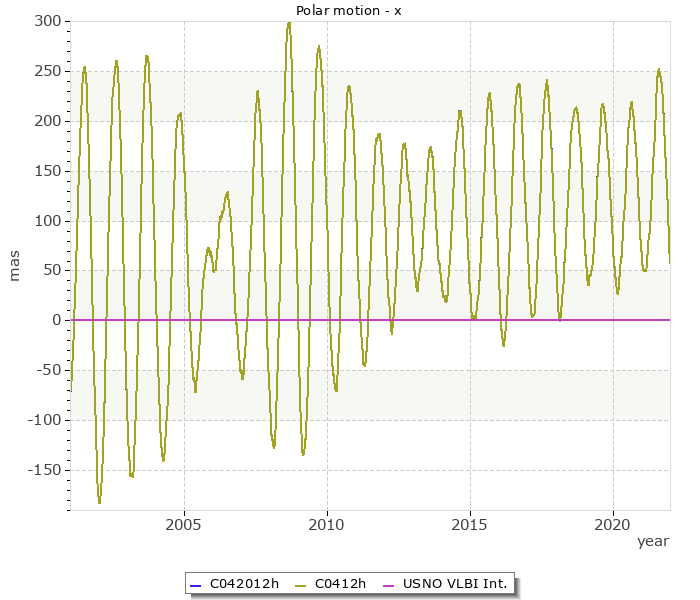Click the 300 value on the y-axis
The height and width of the screenshot is (600, 700).
click(47, 21)
